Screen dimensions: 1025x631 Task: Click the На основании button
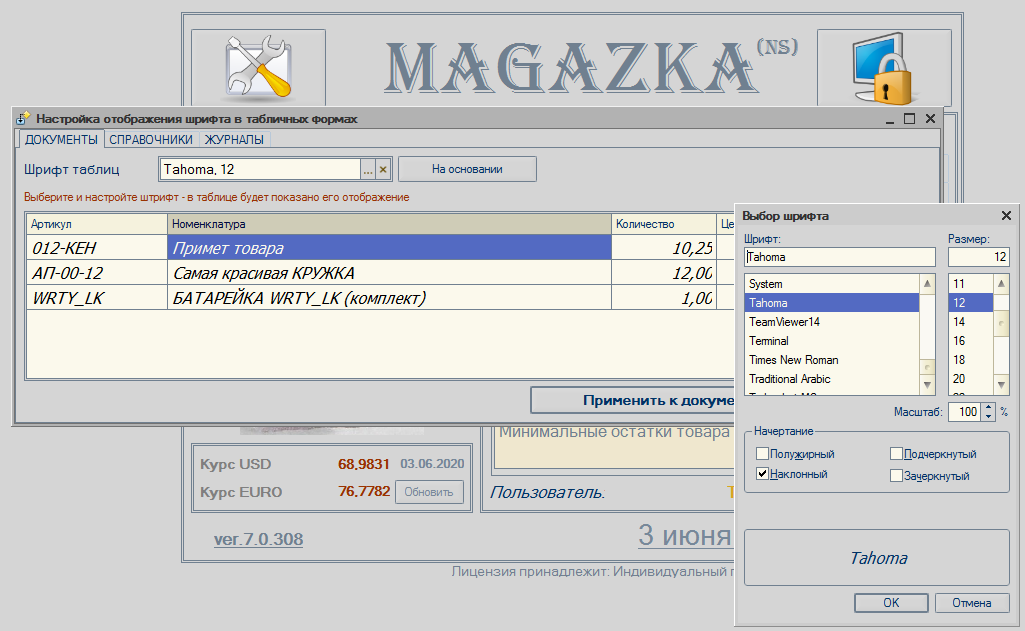pyautogui.click(x=467, y=169)
